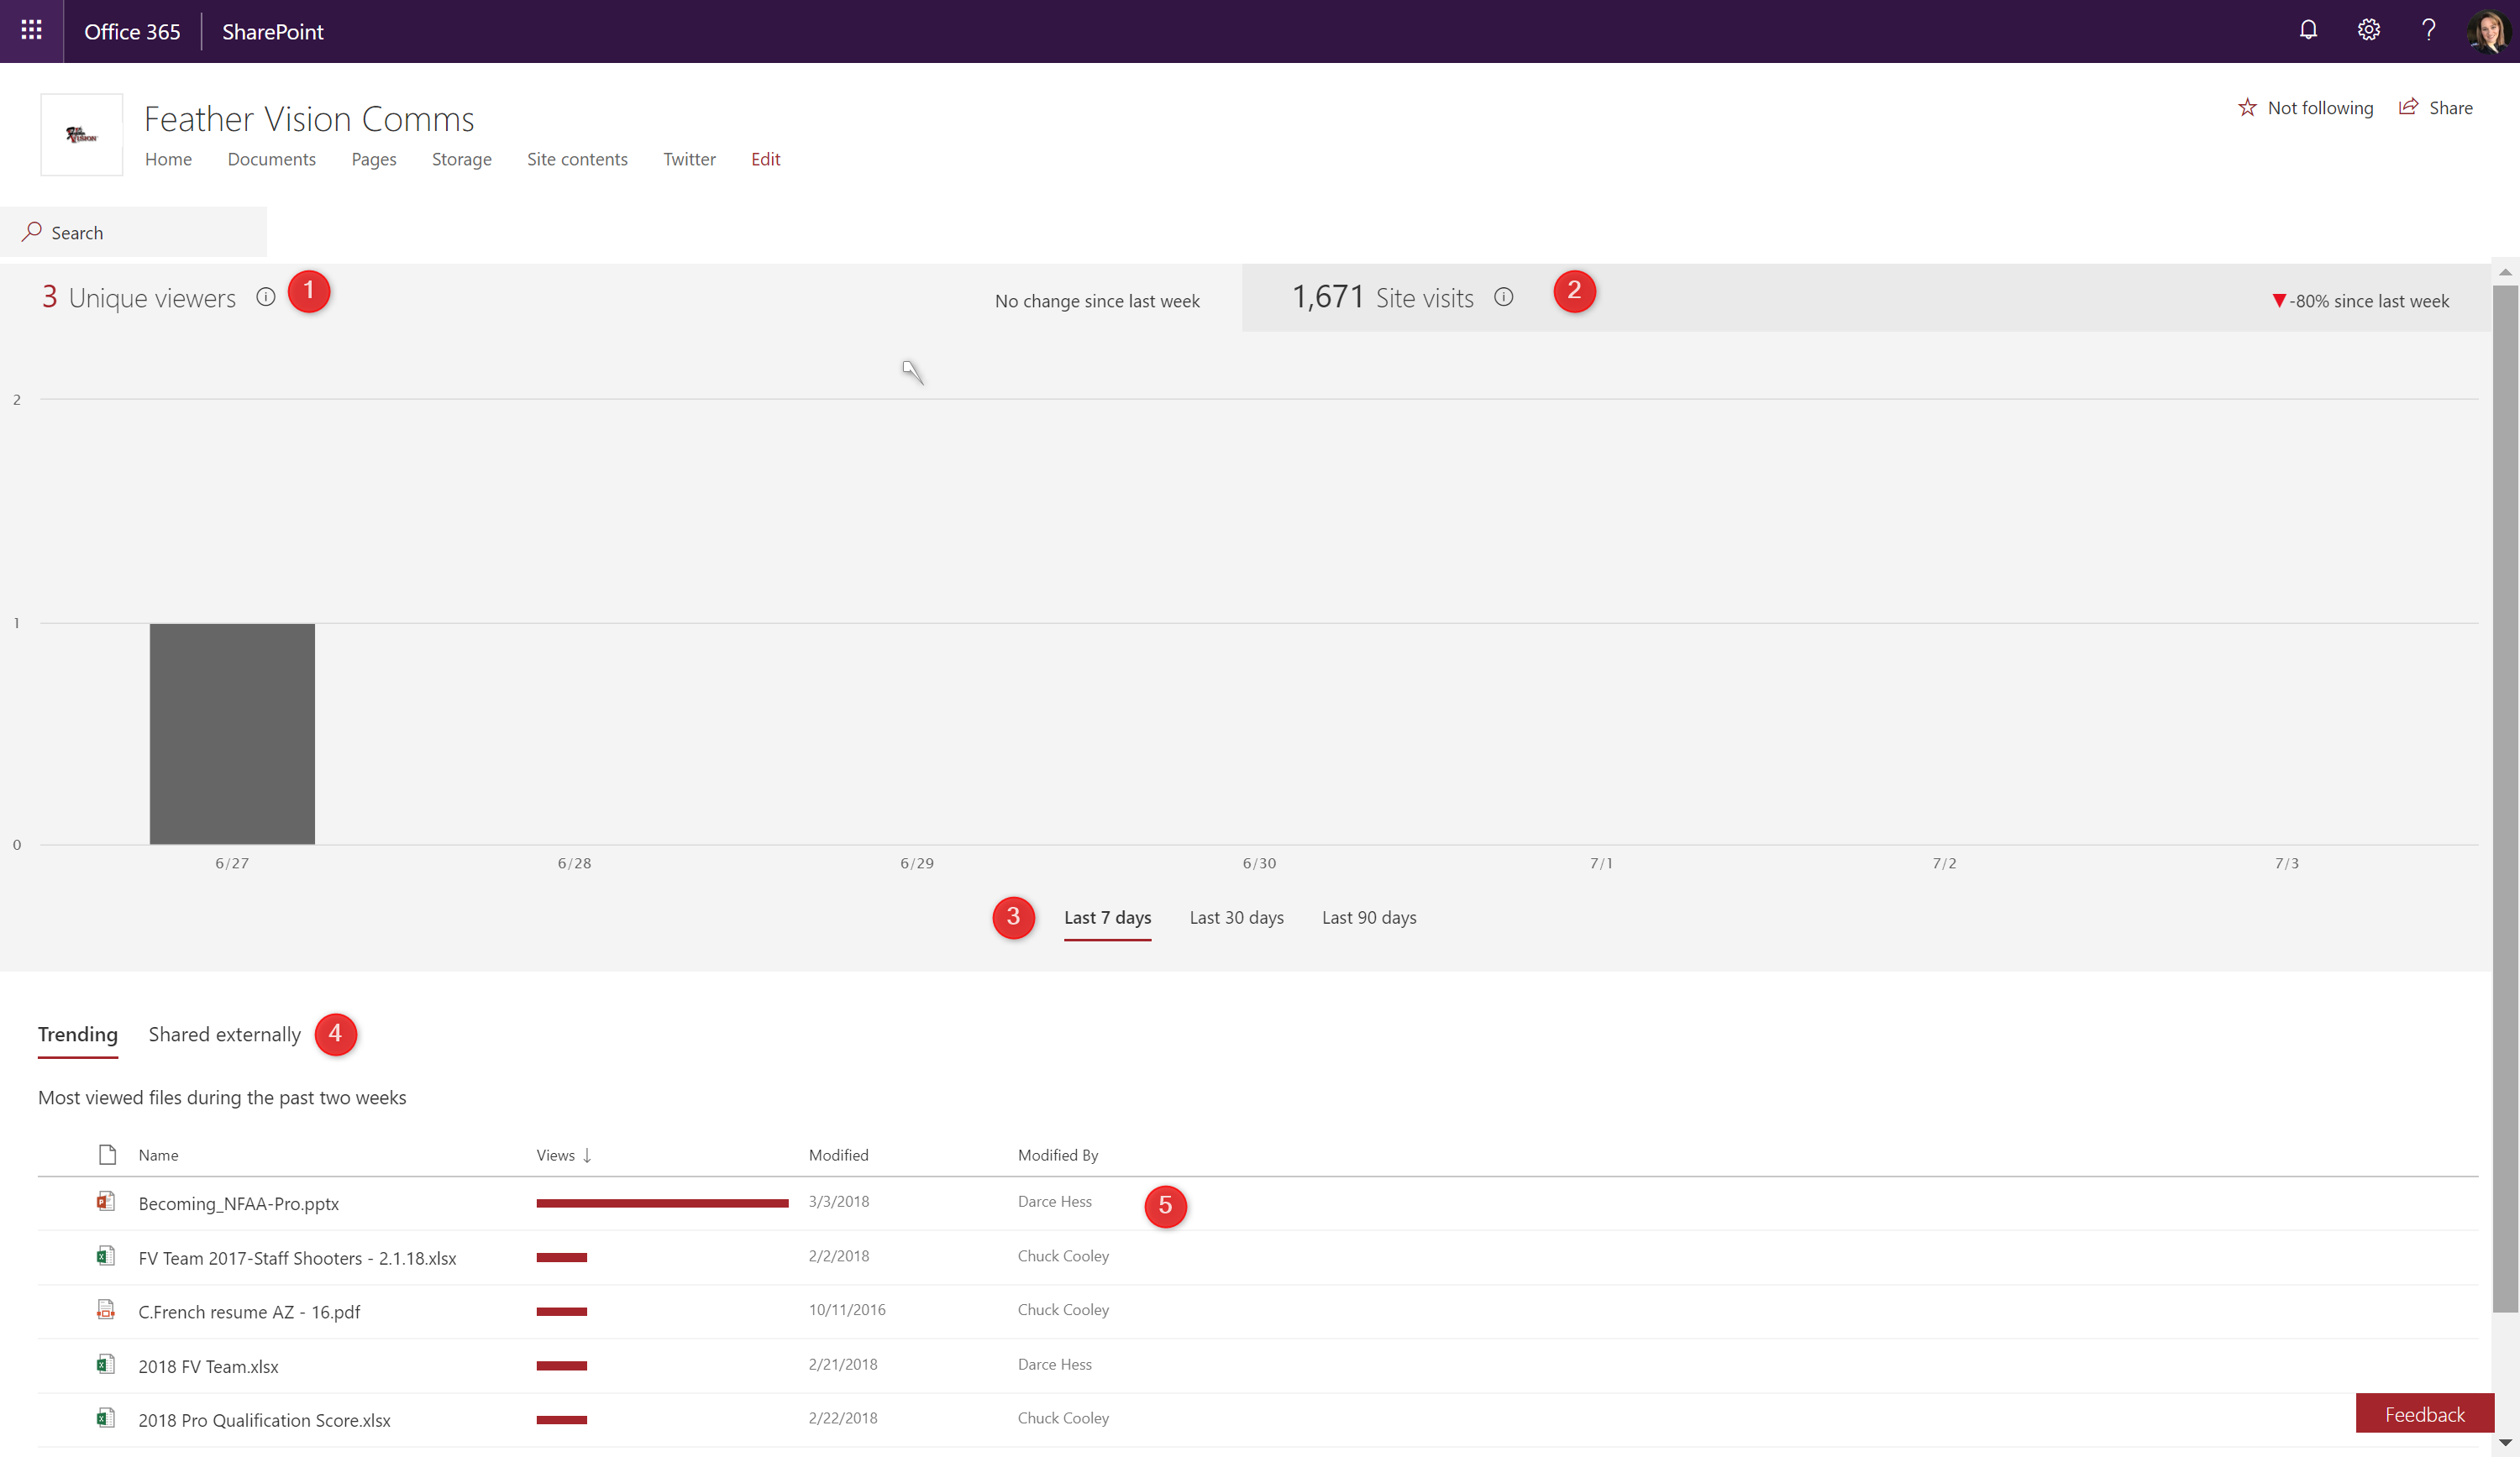
Task: Click Edit in the site navigation
Action: 765,159
